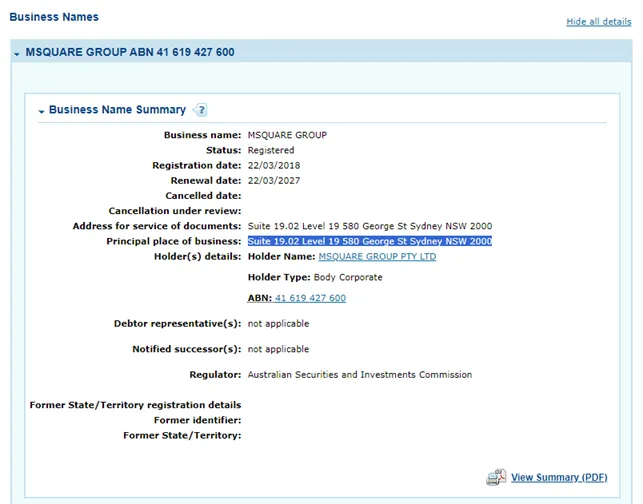
Task: Click the Status value Registered
Action: 271,151
